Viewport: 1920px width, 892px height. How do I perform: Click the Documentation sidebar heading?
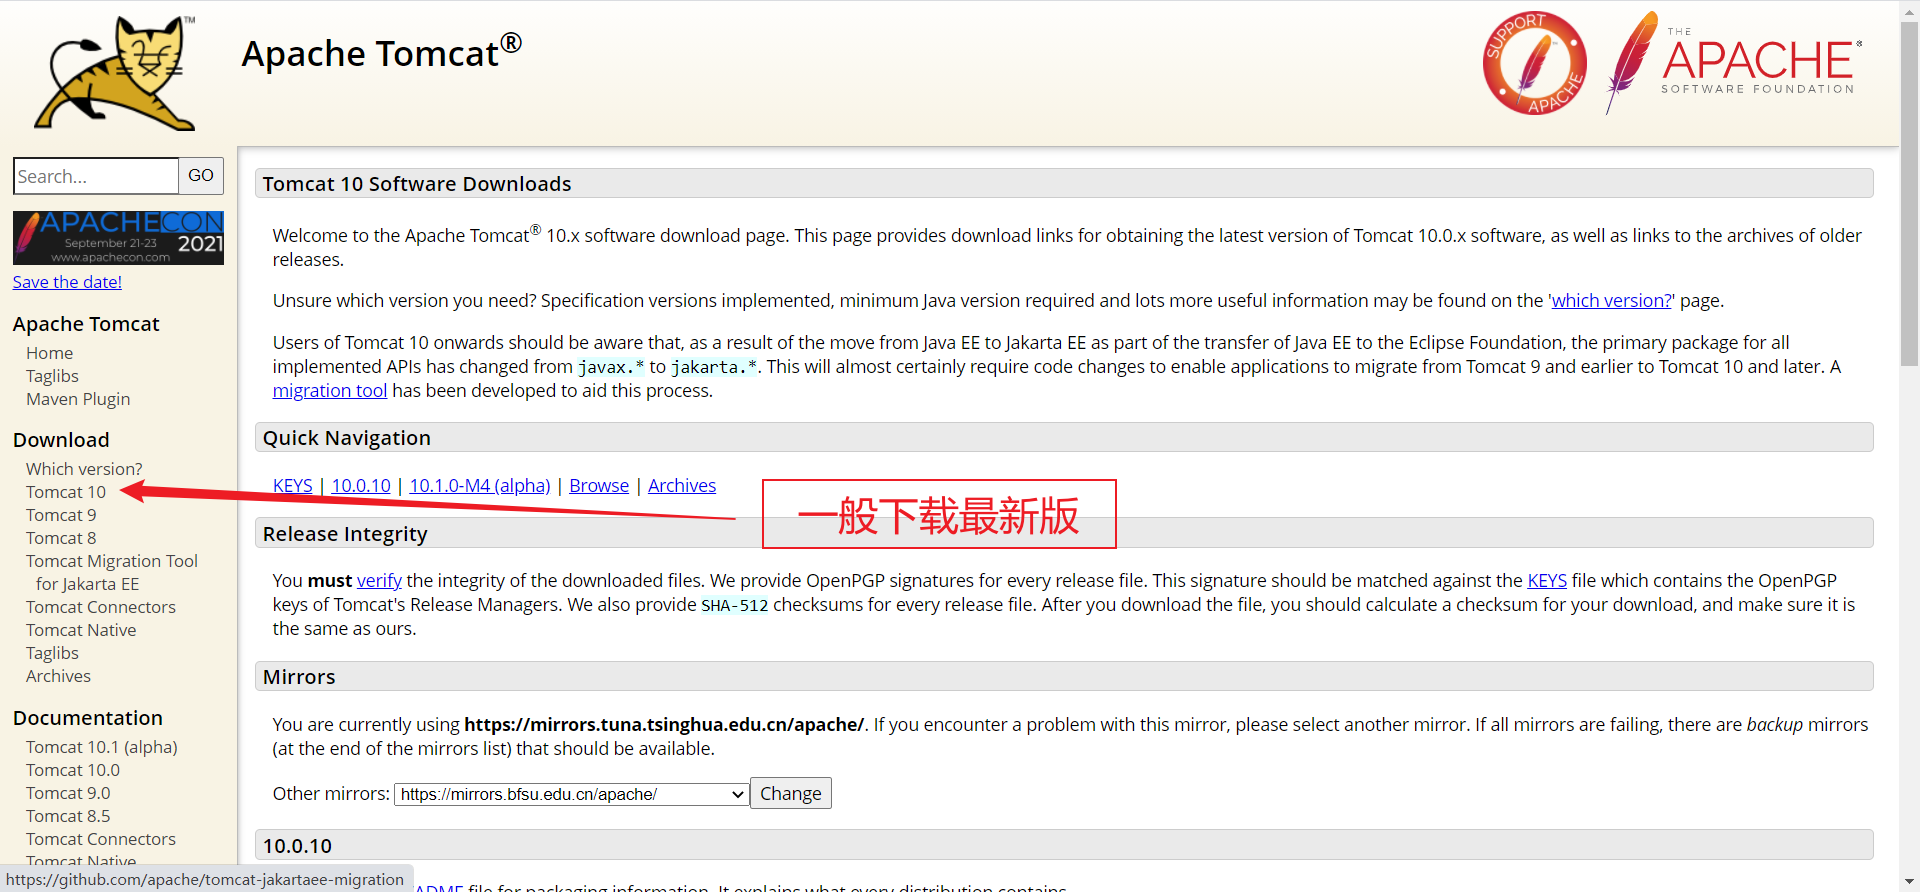tap(88, 718)
